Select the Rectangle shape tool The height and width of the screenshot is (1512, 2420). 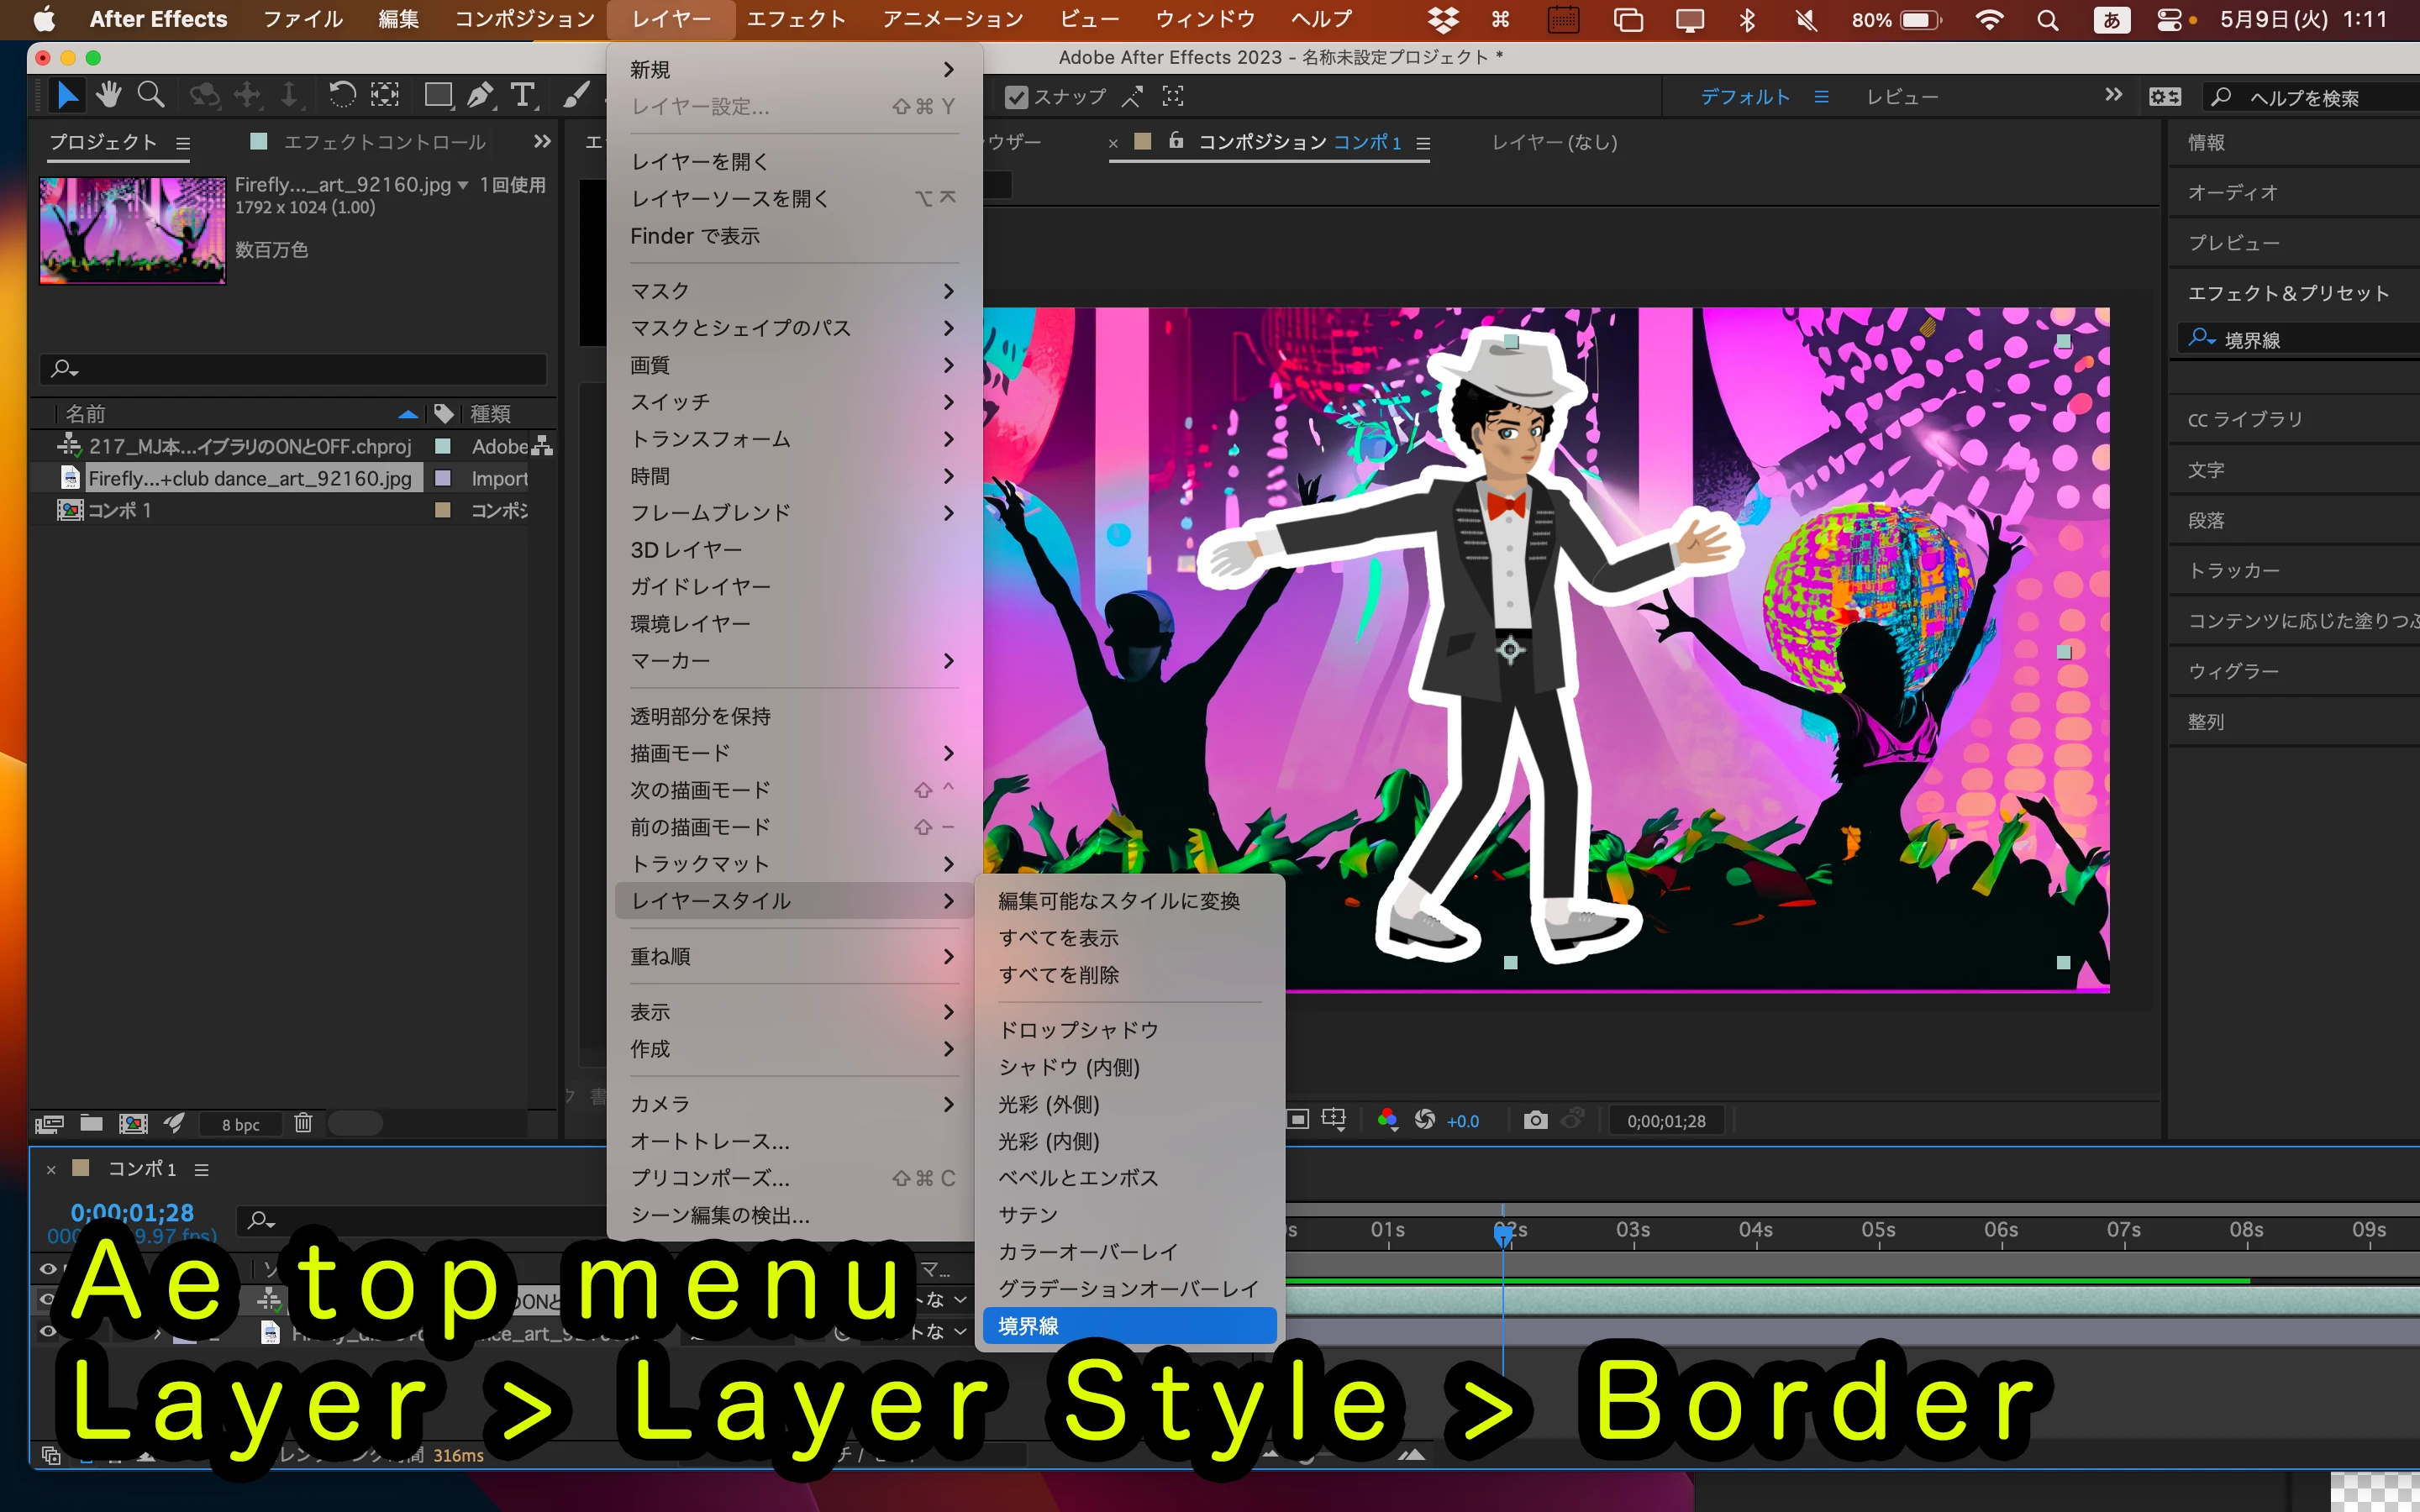click(437, 95)
